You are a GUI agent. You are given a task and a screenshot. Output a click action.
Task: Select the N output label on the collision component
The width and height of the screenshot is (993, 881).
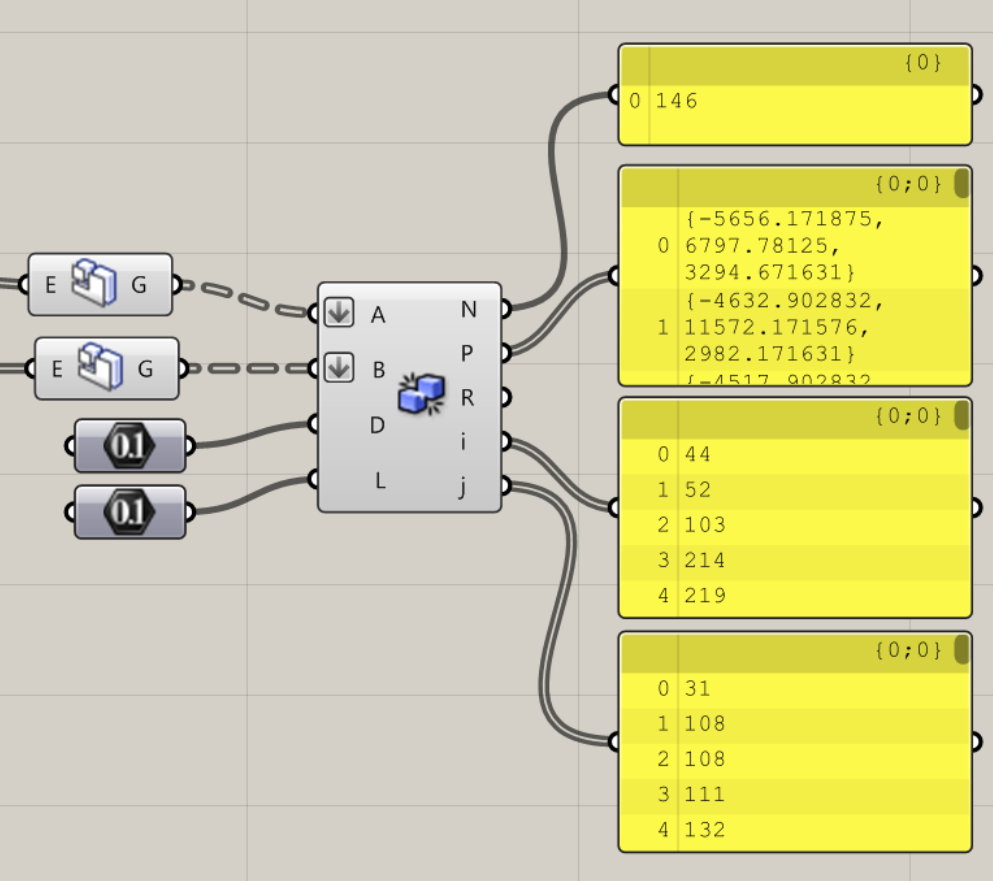[468, 310]
